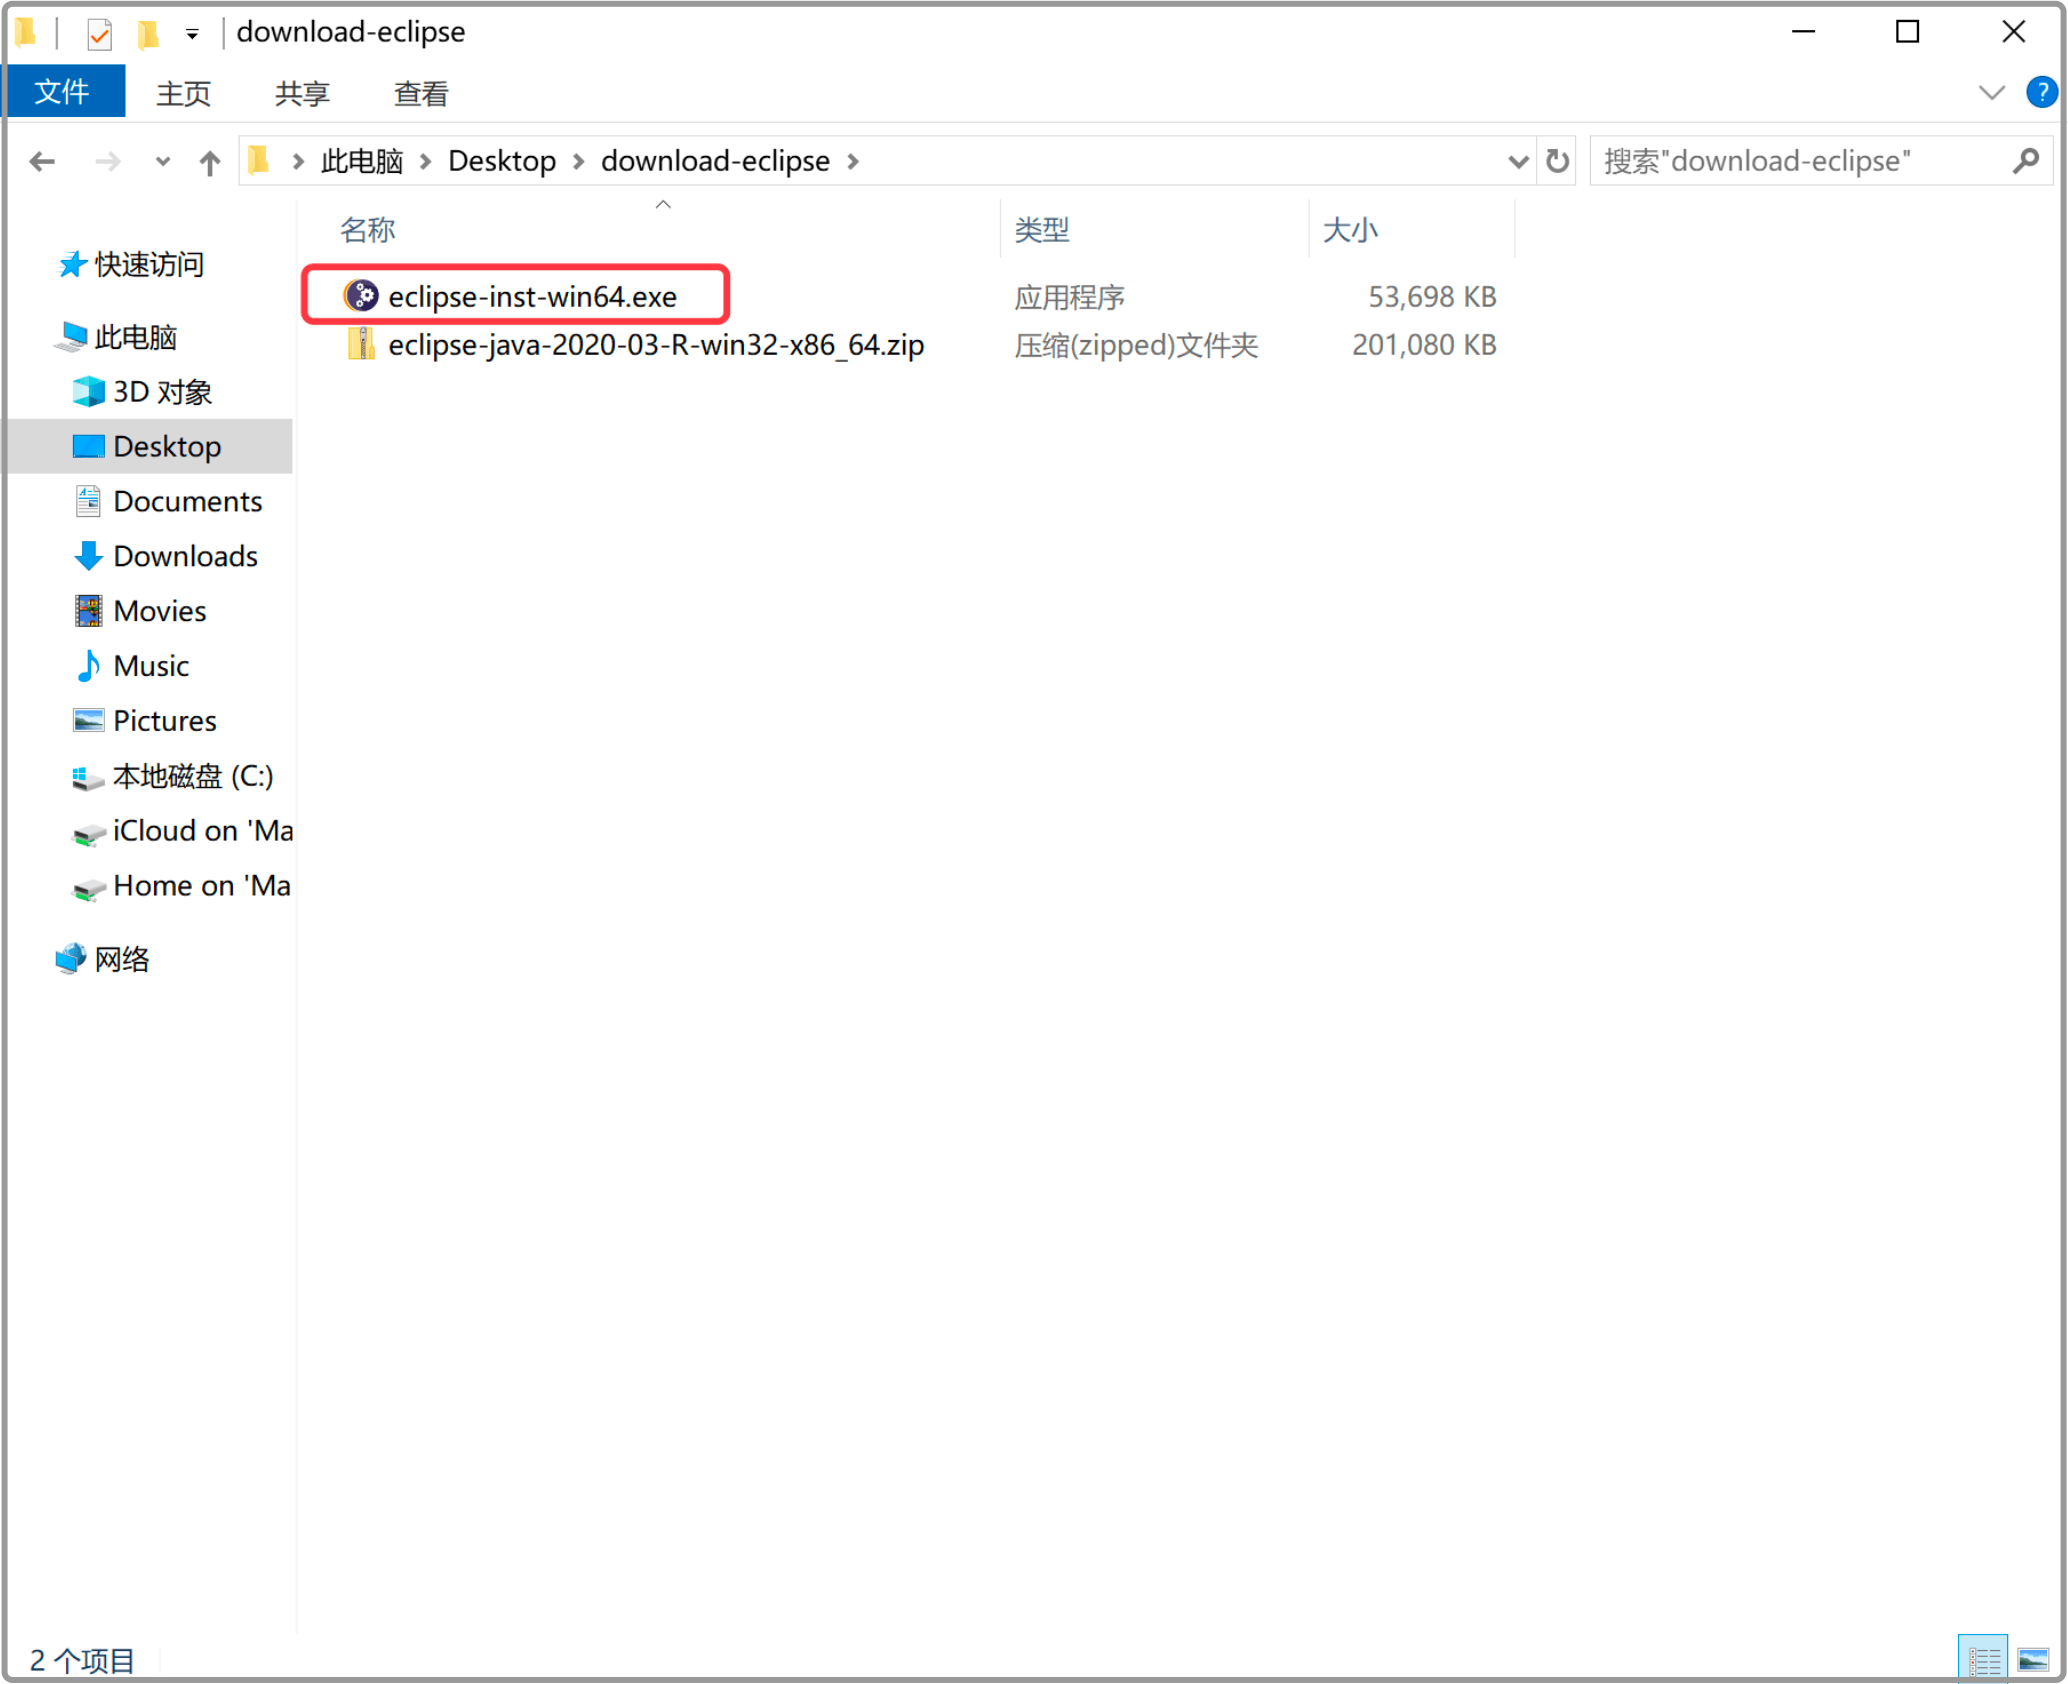Select the eclipse-inst-win64.exe file
This screenshot has width=2068, height=1684.
pos(532,296)
